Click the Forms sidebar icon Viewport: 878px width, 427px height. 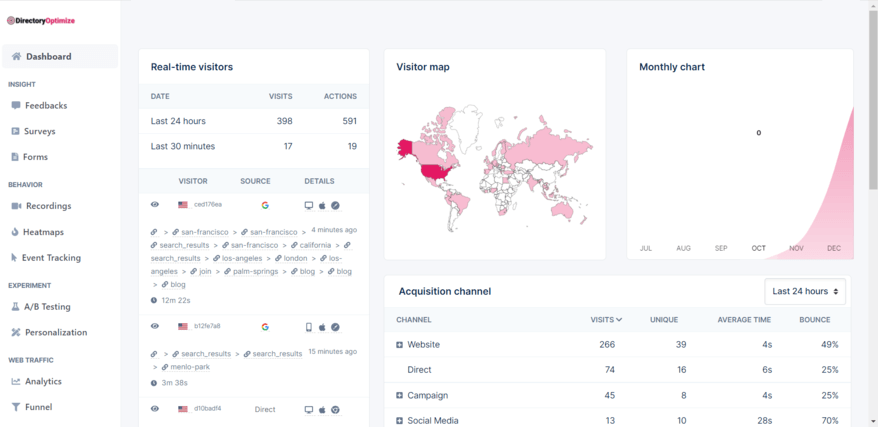click(x=16, y=157)
